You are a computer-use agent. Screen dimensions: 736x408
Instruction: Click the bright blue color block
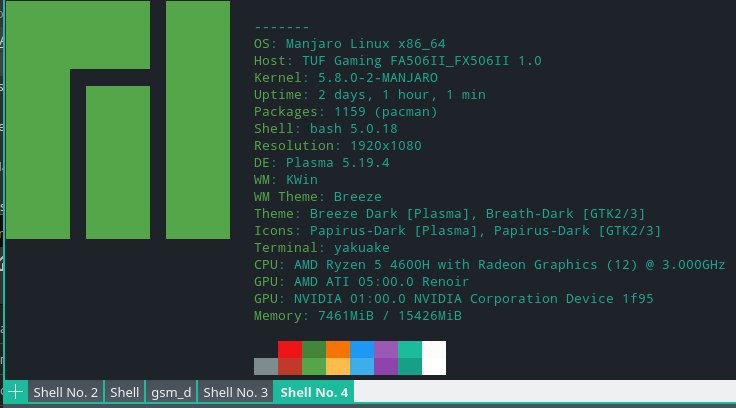point(362,349)
